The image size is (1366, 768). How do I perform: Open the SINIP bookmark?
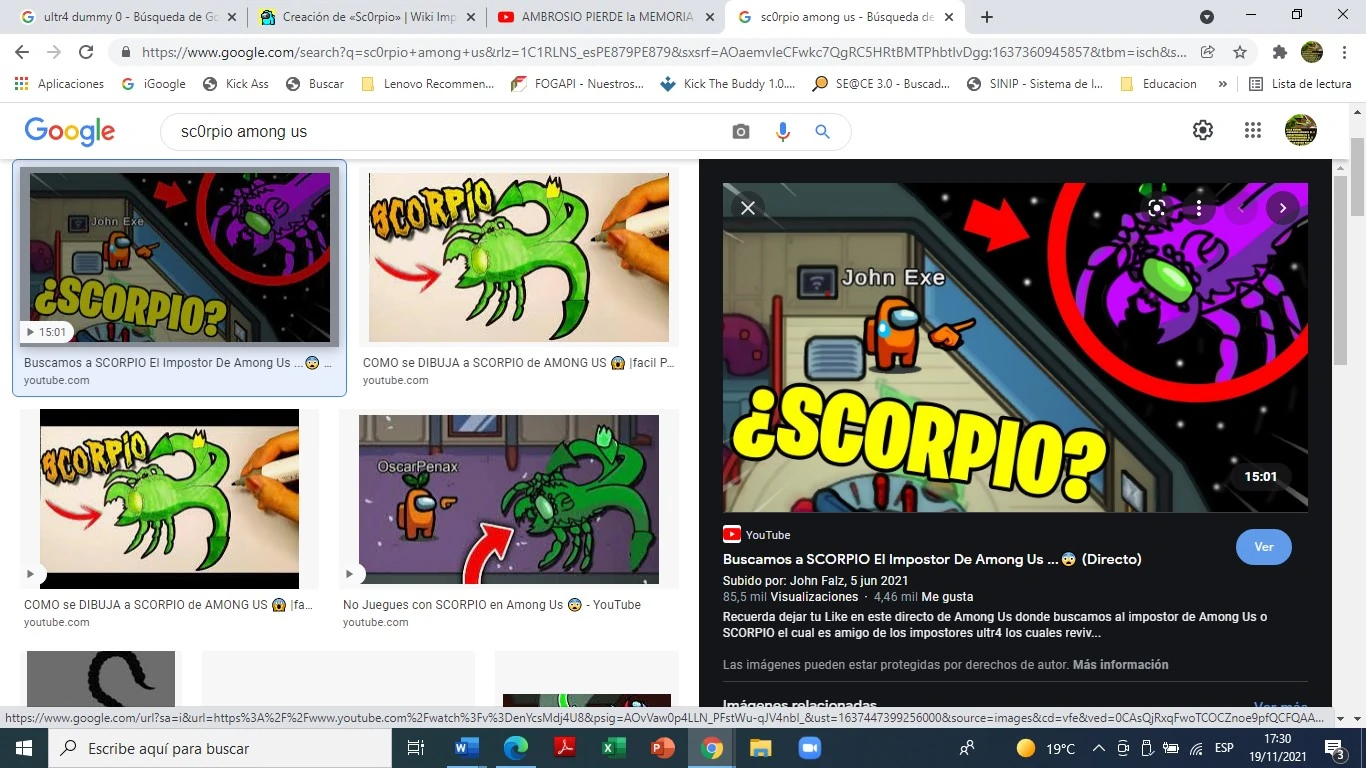(1036, 84)
